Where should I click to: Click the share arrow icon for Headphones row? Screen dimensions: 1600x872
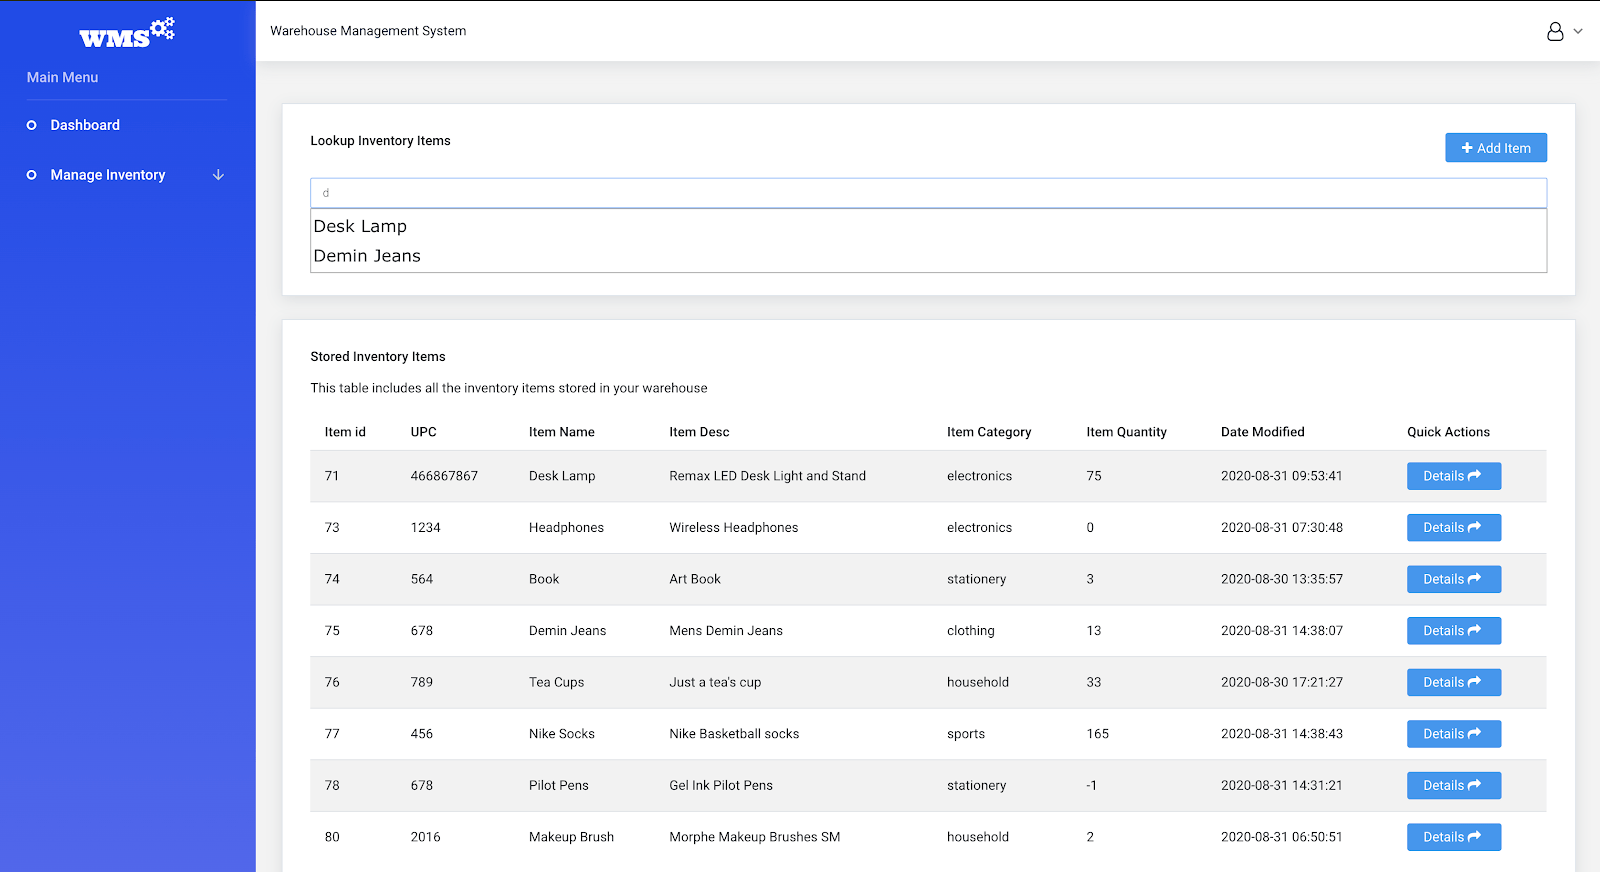coord(1474,527)
